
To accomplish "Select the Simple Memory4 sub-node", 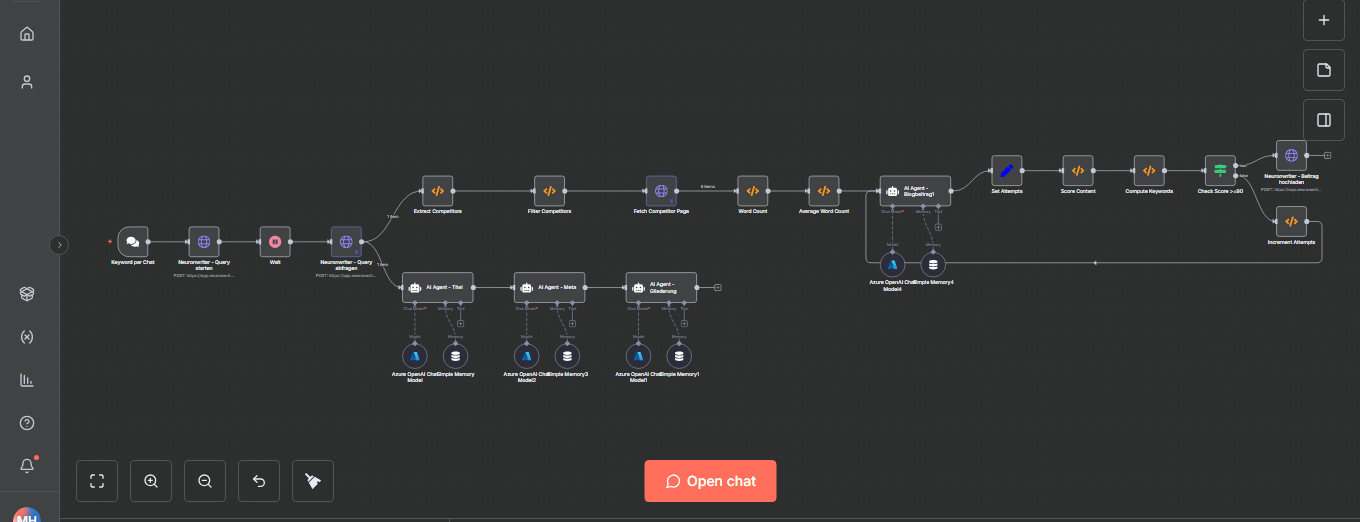I will click(x=934, y=264).
